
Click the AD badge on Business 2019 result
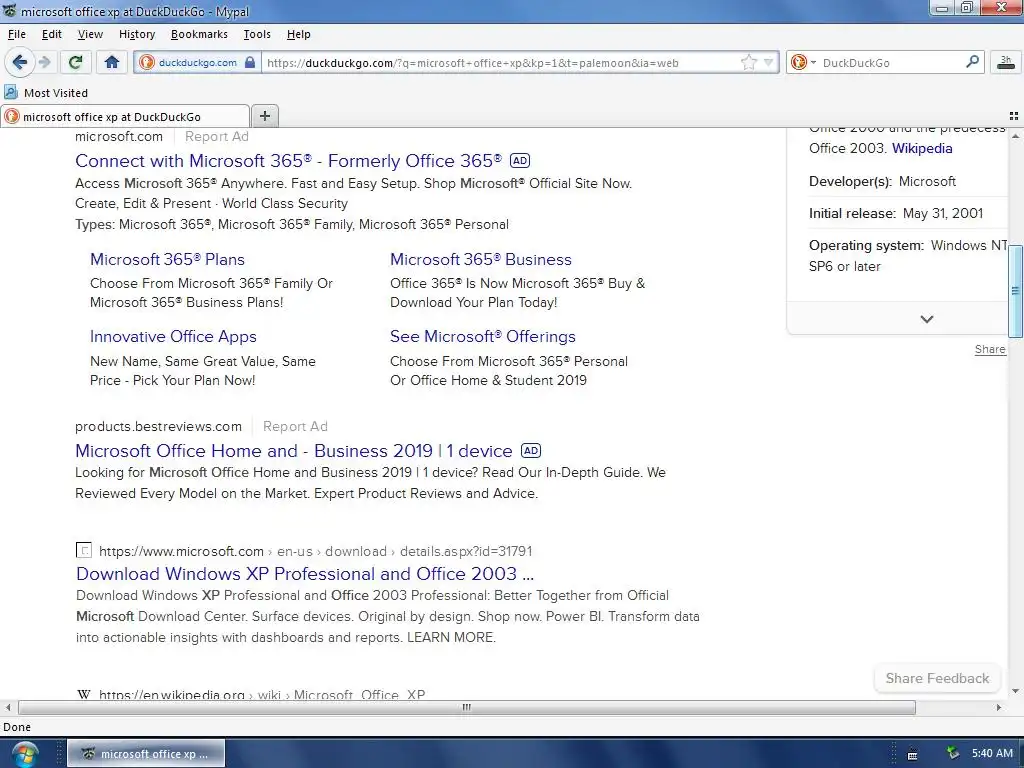coord(531,451)
